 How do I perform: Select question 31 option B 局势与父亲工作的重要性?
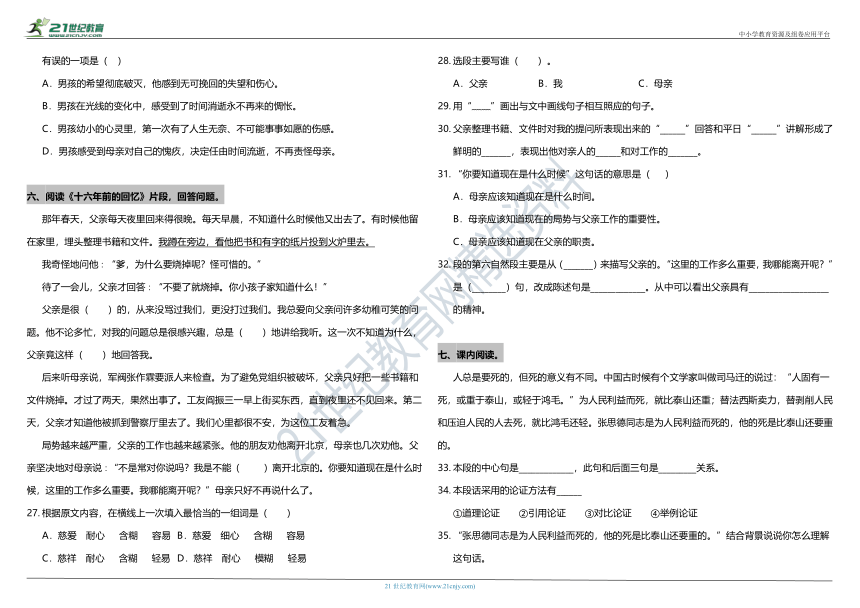tap(557, 219)
